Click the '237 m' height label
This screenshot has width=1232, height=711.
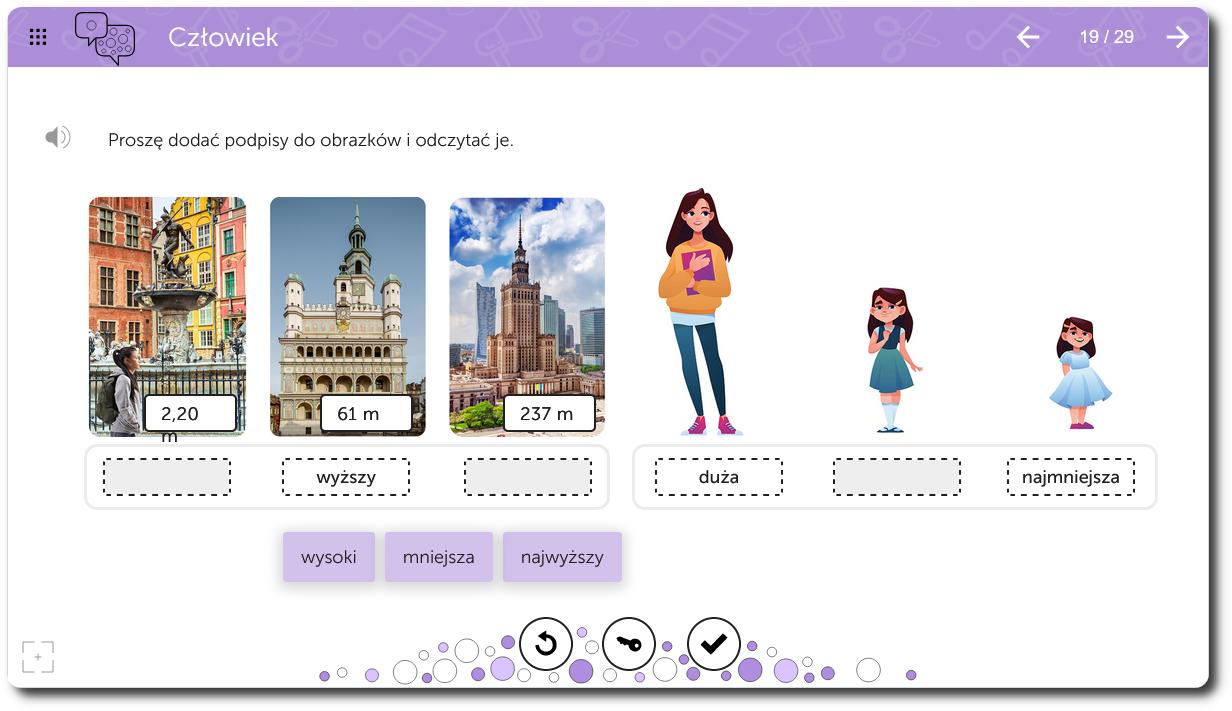coord(549,413)
